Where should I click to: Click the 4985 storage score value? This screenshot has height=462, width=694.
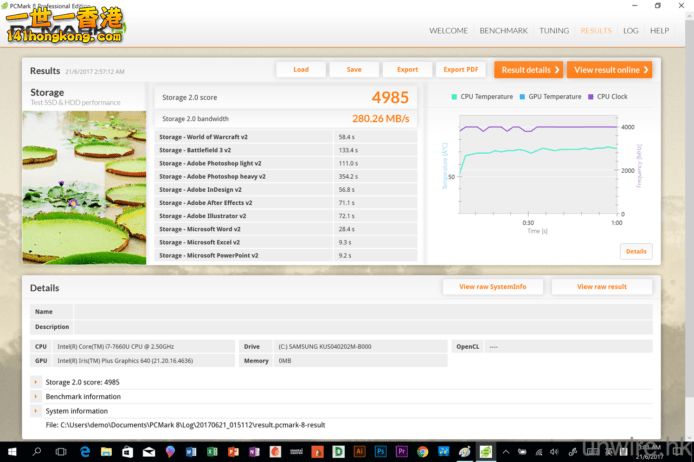(x=390, y=97)
